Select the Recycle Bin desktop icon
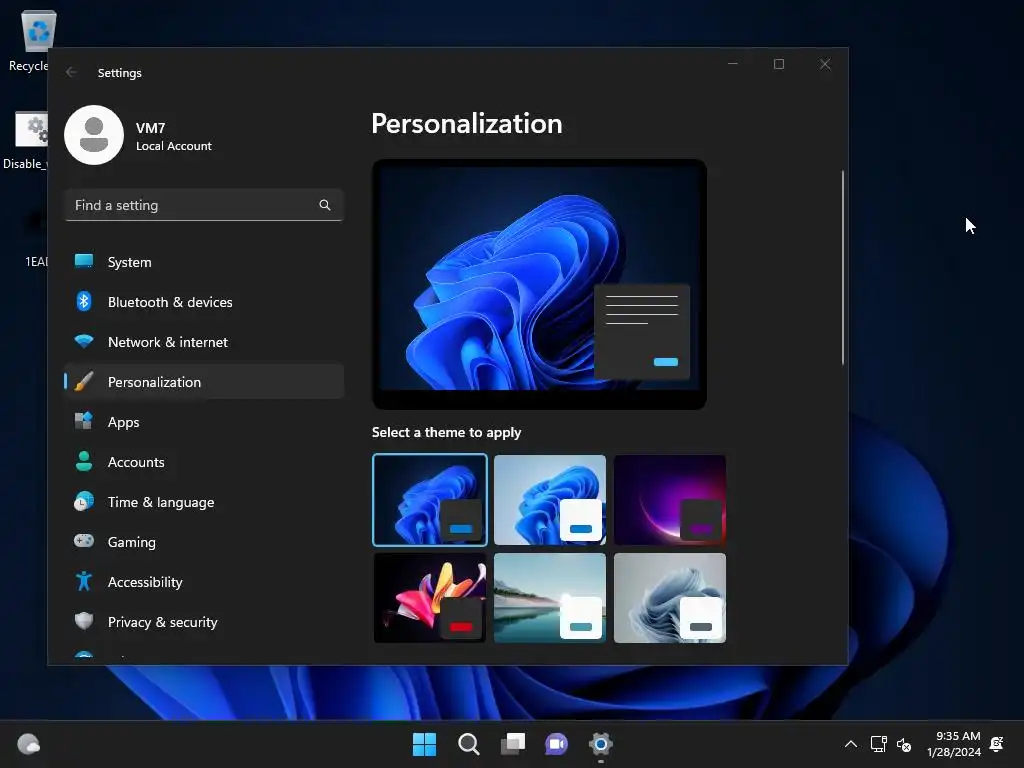Image resolution: width=1024 pixels, height=768 pixels. pos(29,40)
